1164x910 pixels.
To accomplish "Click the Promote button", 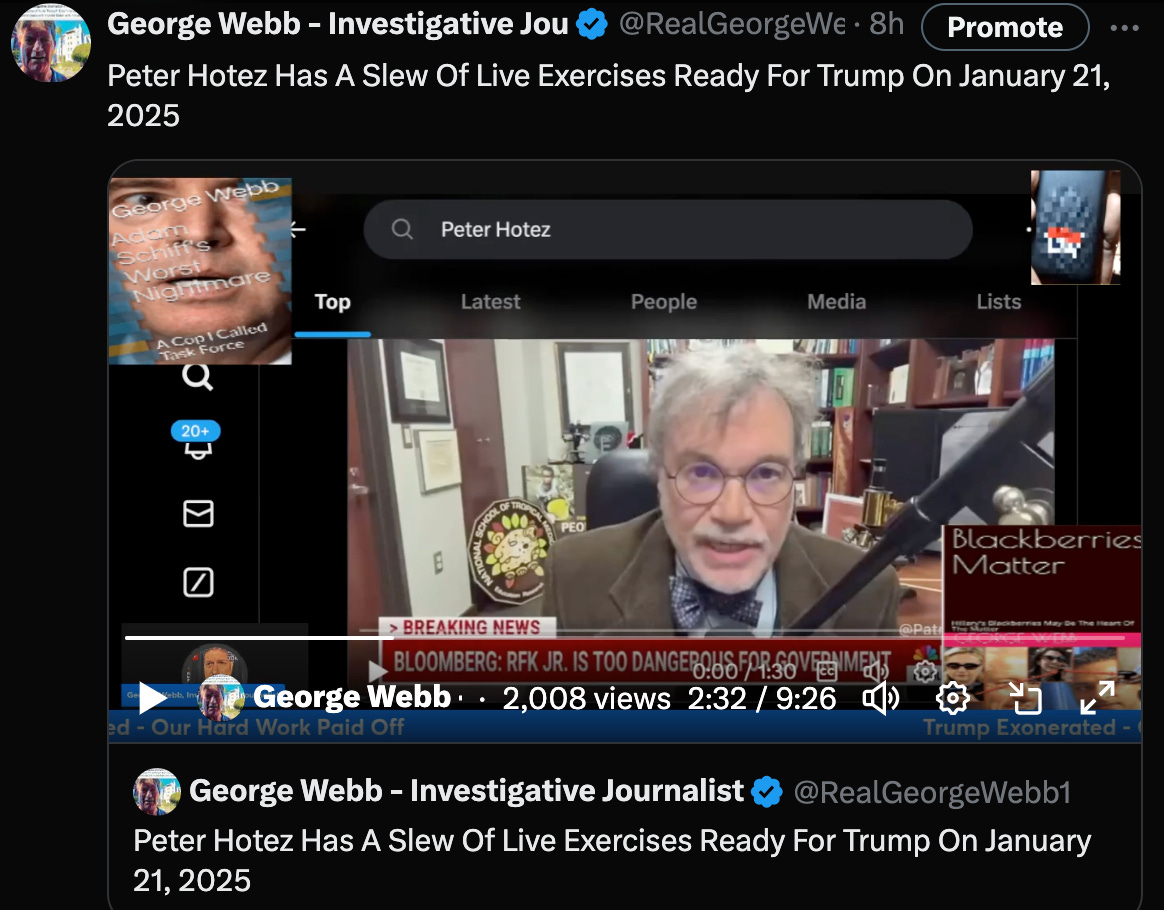I will tap(1005, 27).
